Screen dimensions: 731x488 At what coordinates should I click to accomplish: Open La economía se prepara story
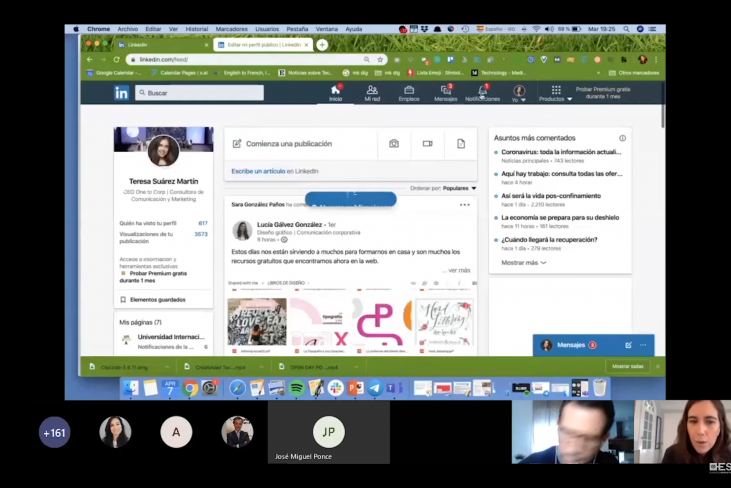[x=560, y=218]
